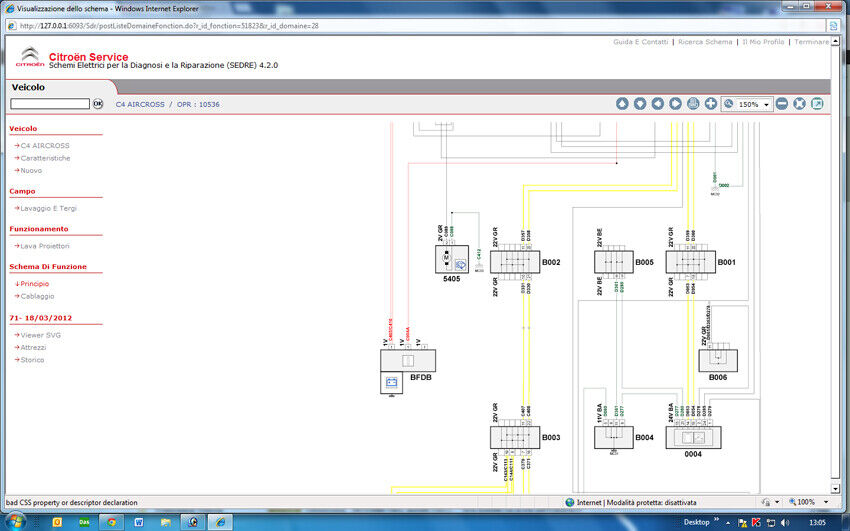
Task: Open Ricerca Schema in the top menu
Action: coord(705,42)
